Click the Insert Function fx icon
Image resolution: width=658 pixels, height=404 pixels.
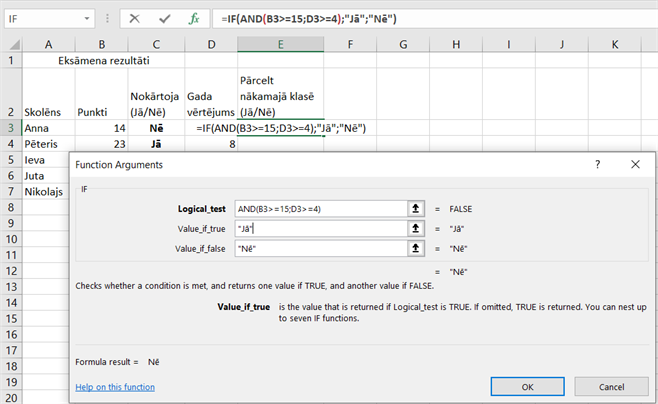point(195,18)
